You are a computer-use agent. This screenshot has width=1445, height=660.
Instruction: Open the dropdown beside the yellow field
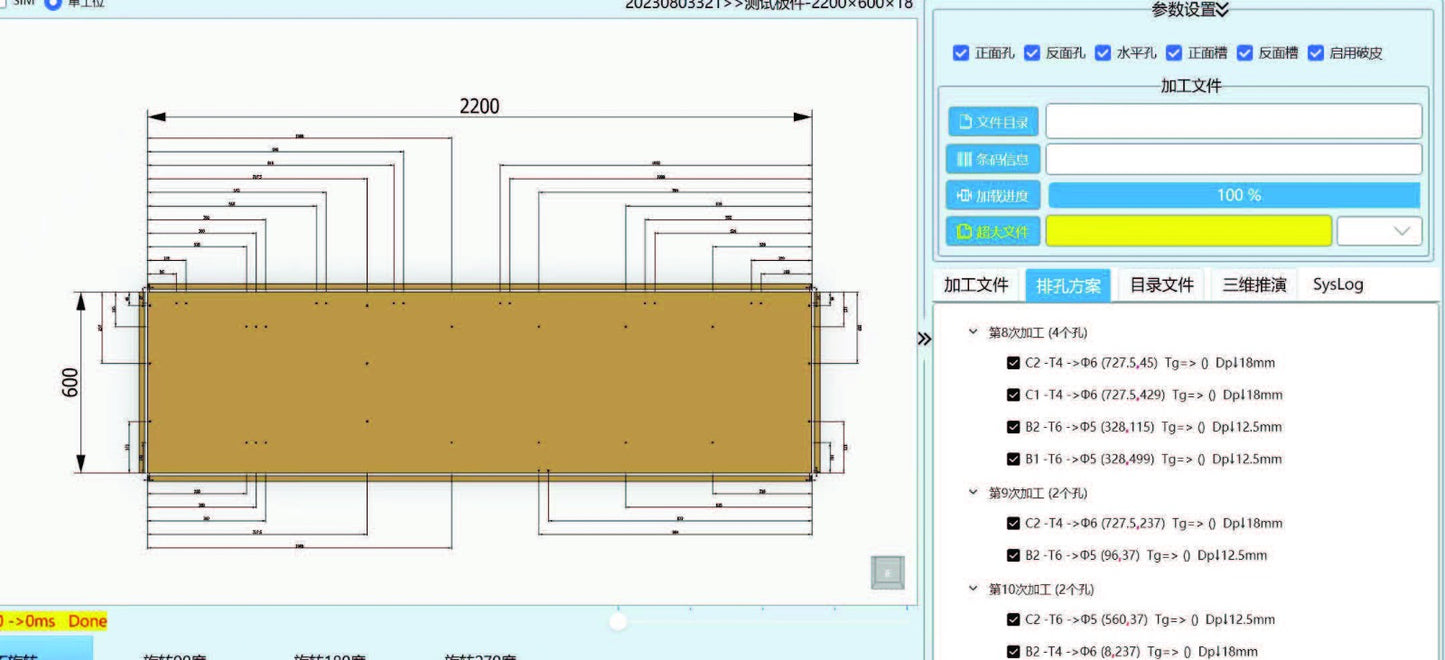pyautogui.click(x=1379, y=232)
